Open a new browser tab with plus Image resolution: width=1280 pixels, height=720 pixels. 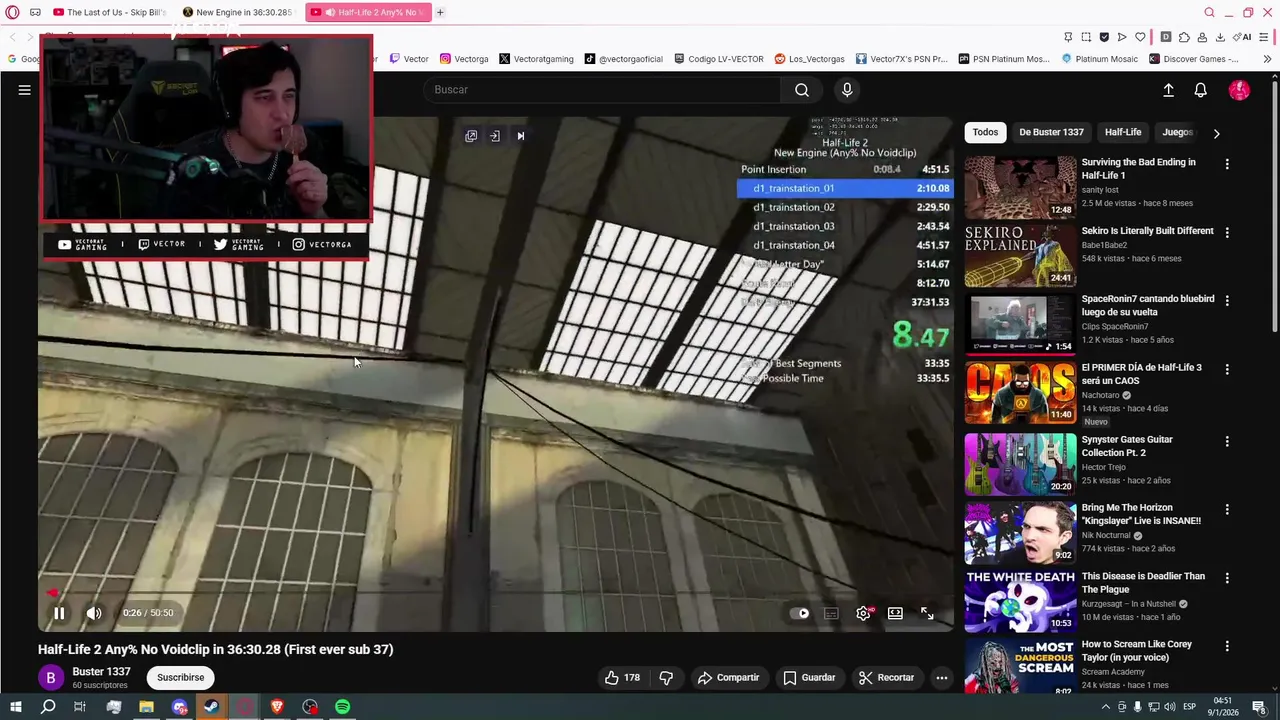pyautogui.click(x=440, y=12)
